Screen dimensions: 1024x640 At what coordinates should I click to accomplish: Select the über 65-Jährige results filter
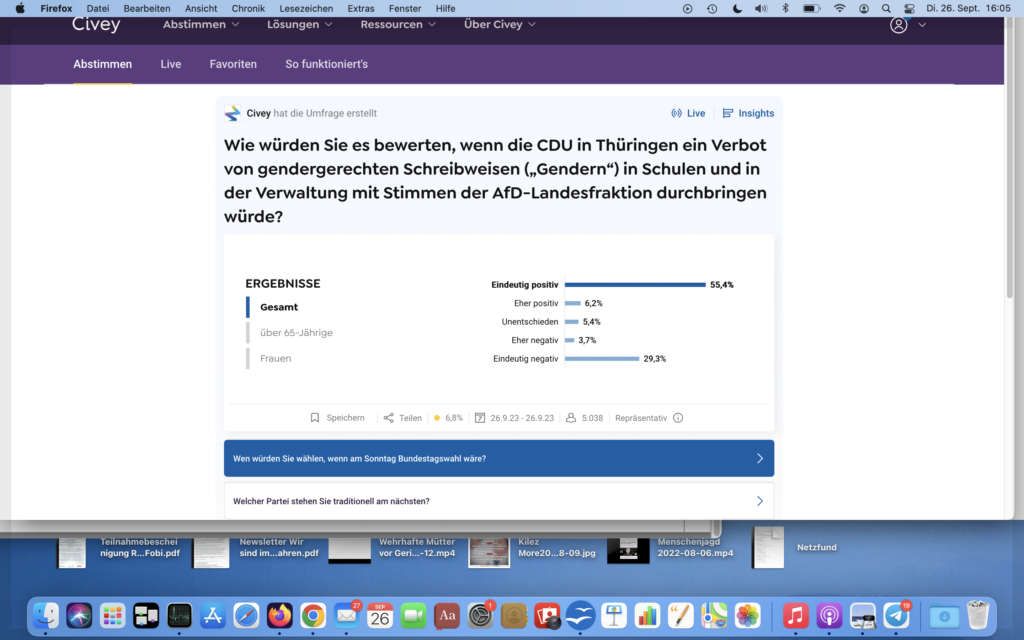(x=296, y=333)
